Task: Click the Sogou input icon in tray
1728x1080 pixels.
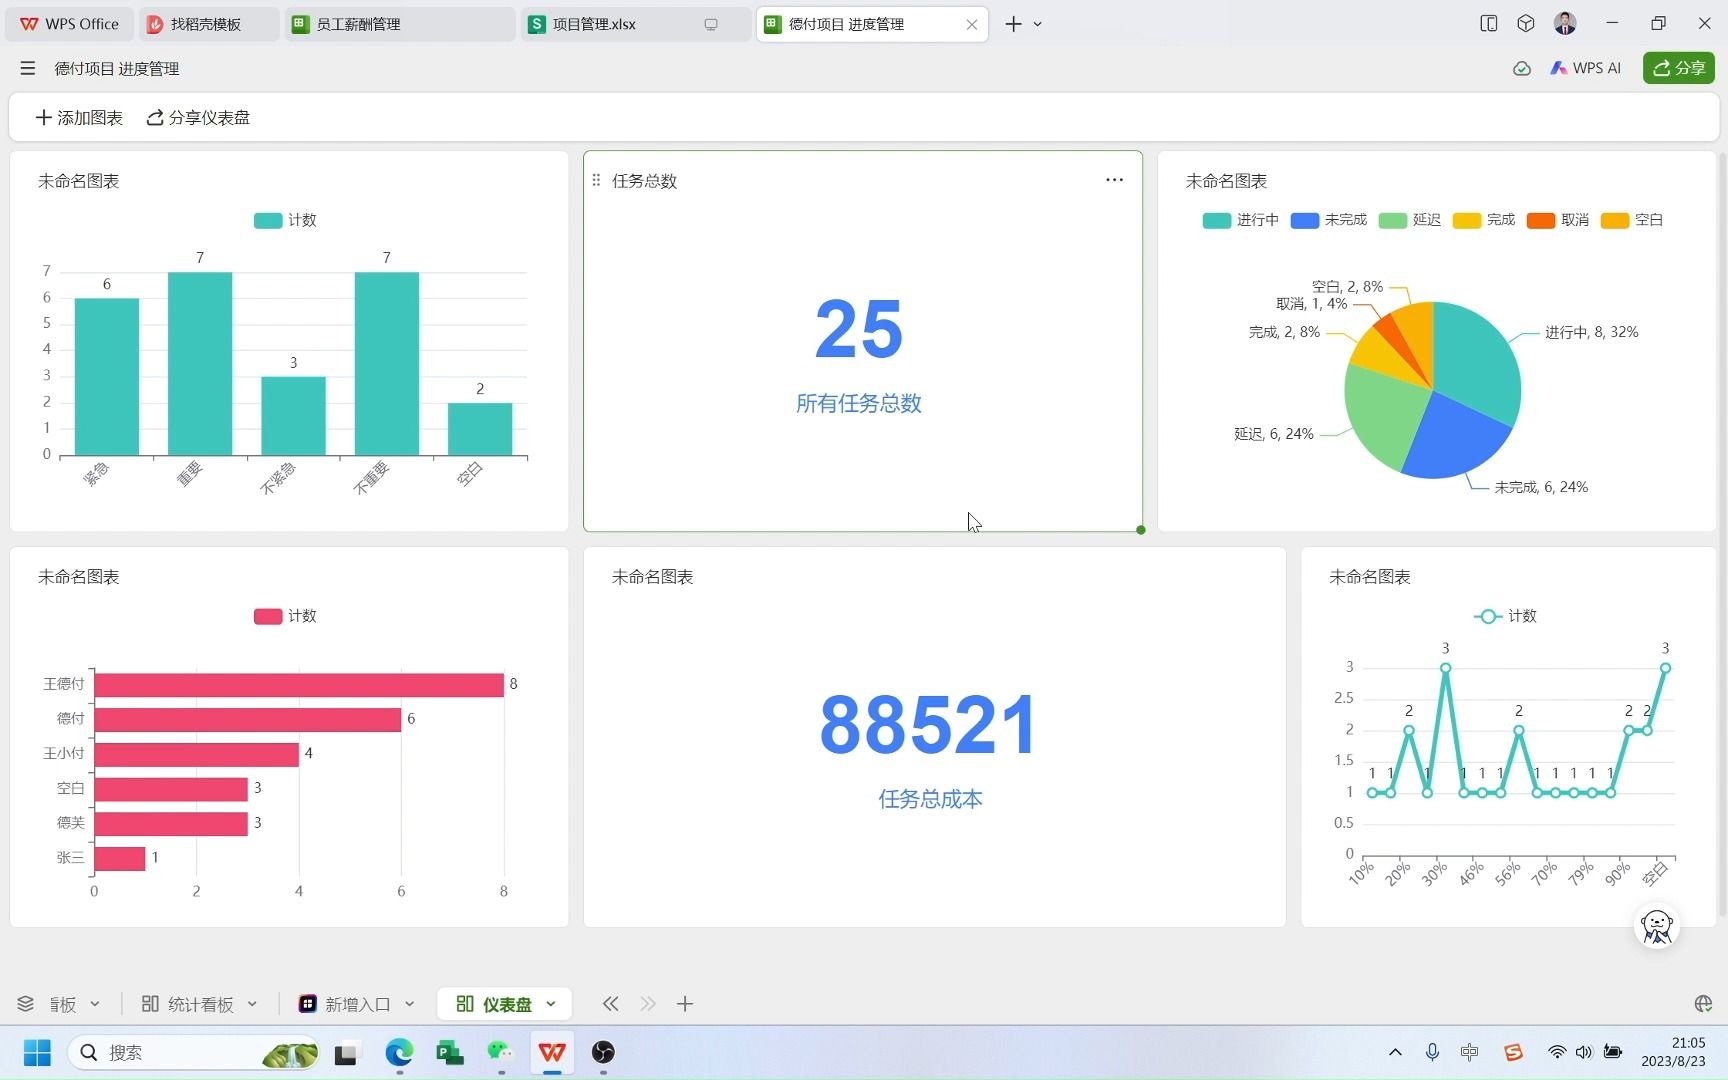Action: [1513, 1052]
